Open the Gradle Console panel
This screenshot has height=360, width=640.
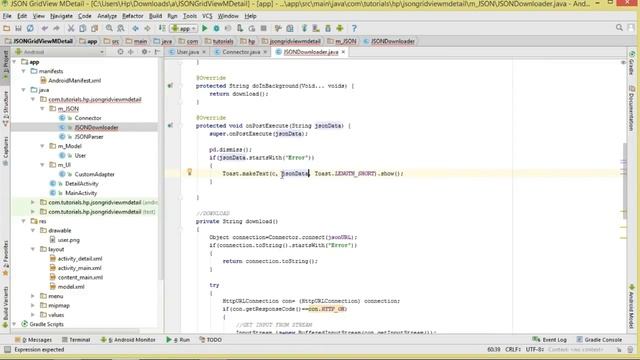coord(599,339)
